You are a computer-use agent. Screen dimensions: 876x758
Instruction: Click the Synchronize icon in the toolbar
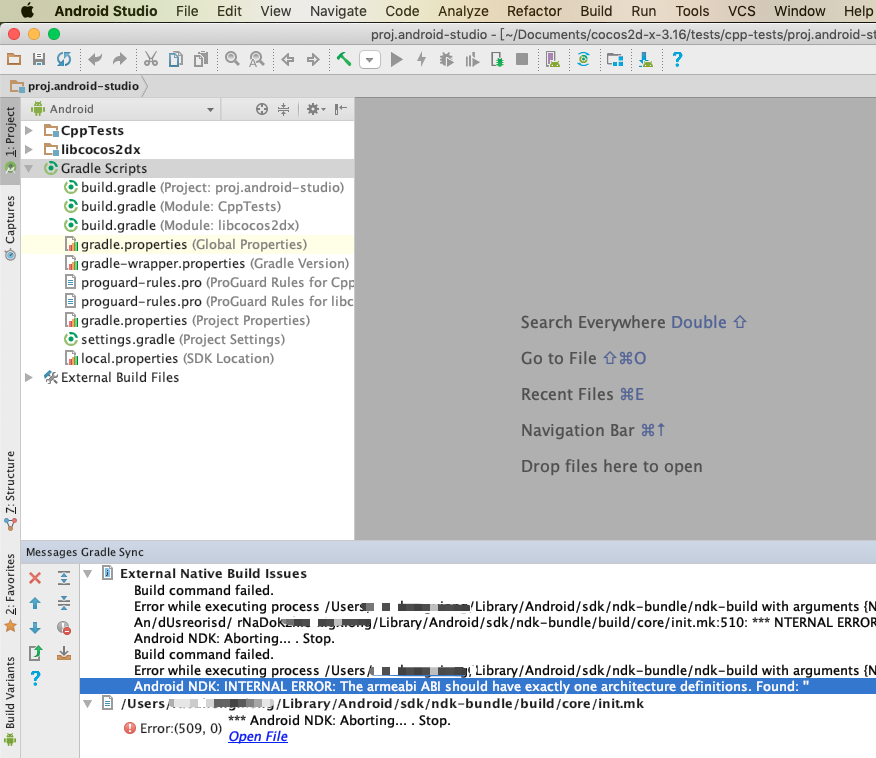64,59
